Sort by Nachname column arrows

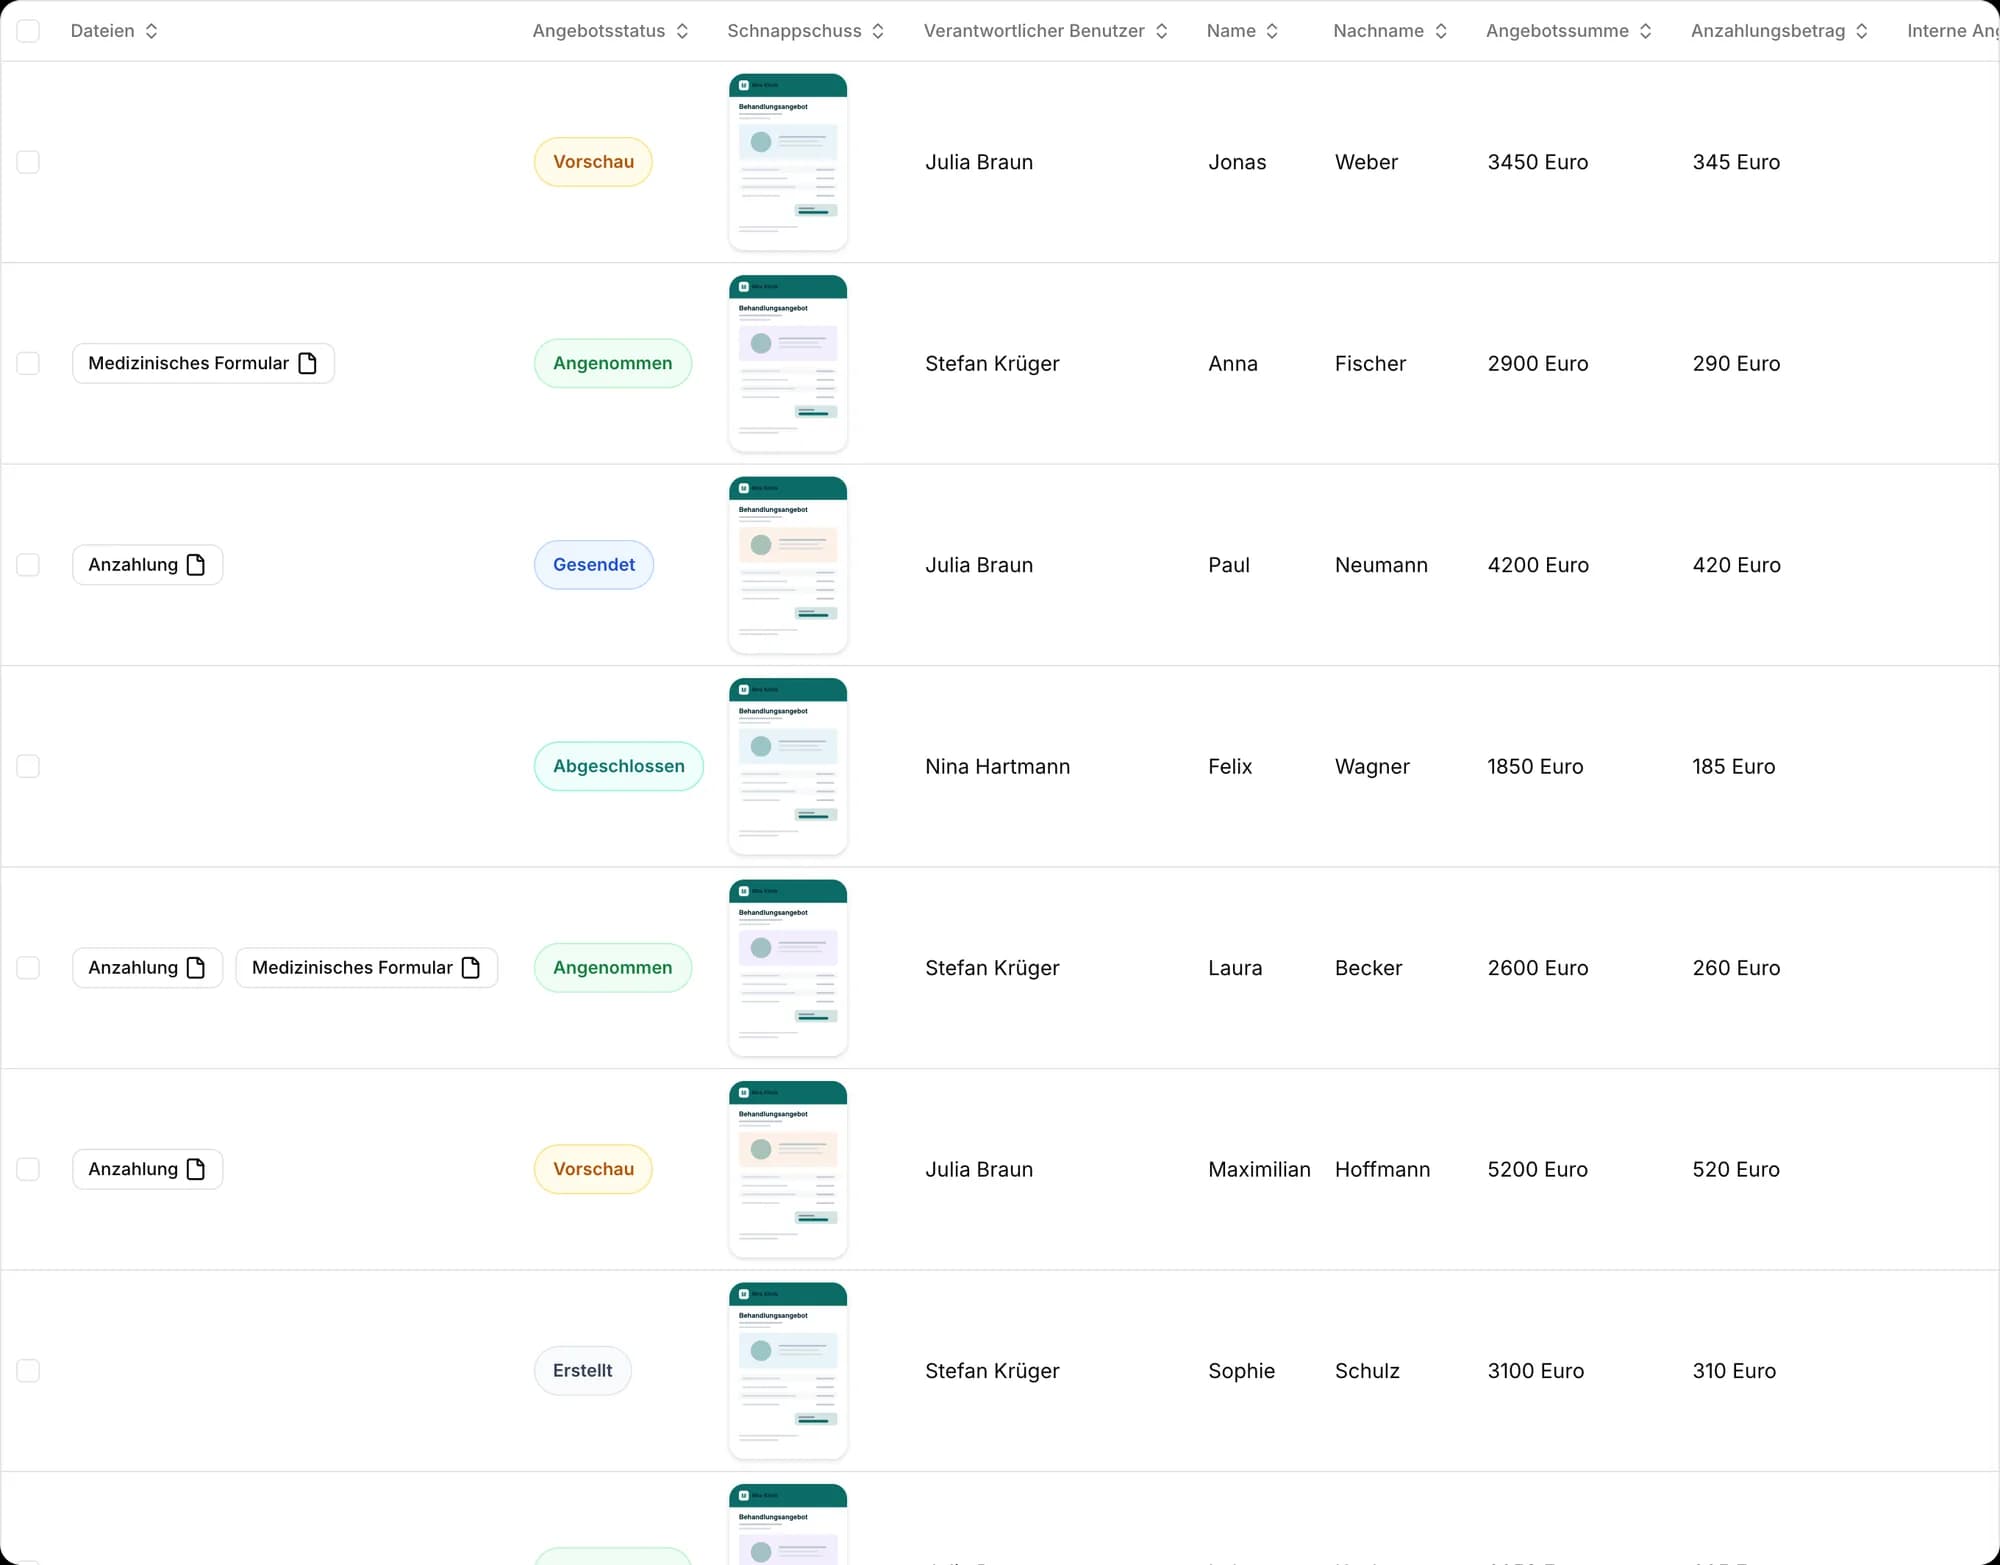tap(1441, 31)
